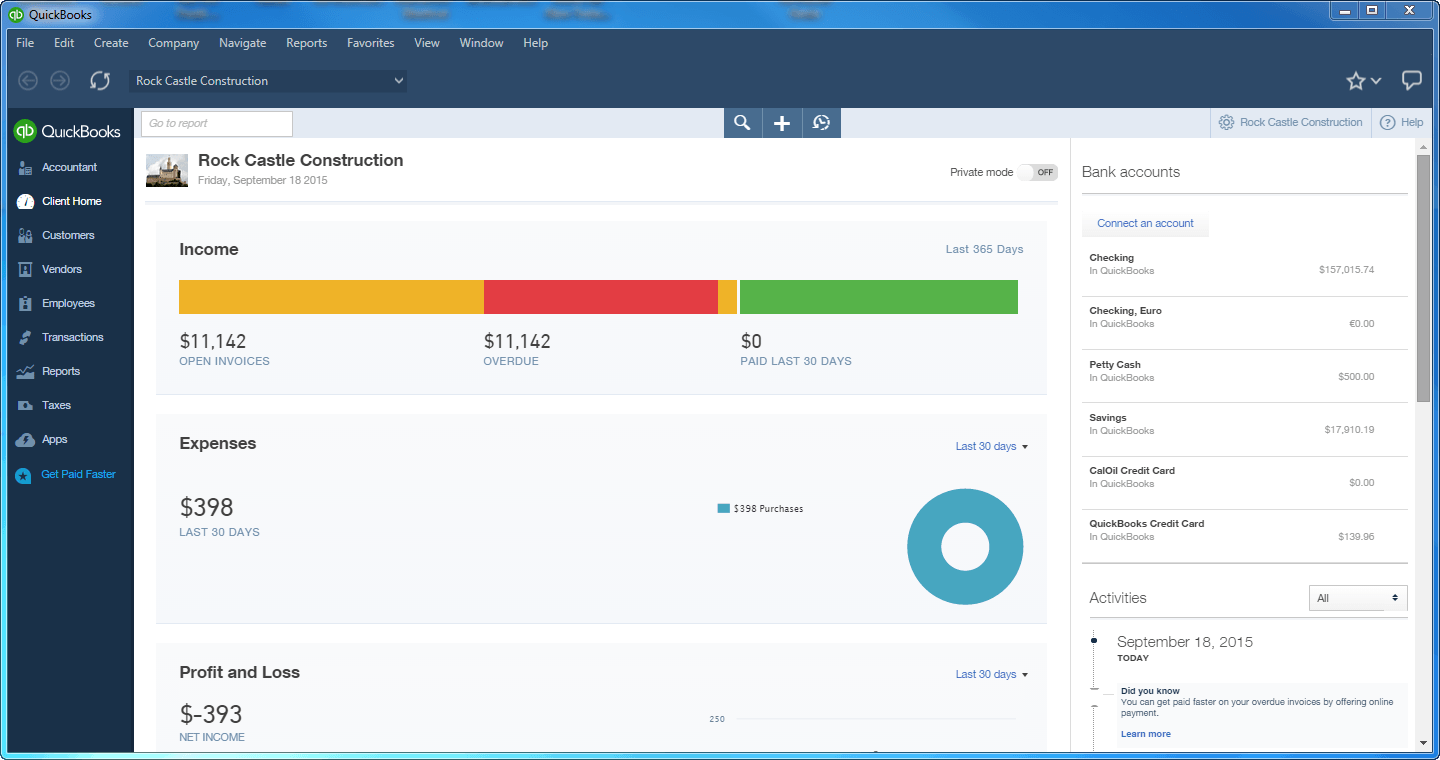
Task: Click the QuickBooks logo in sidebar
Action: 67,131
